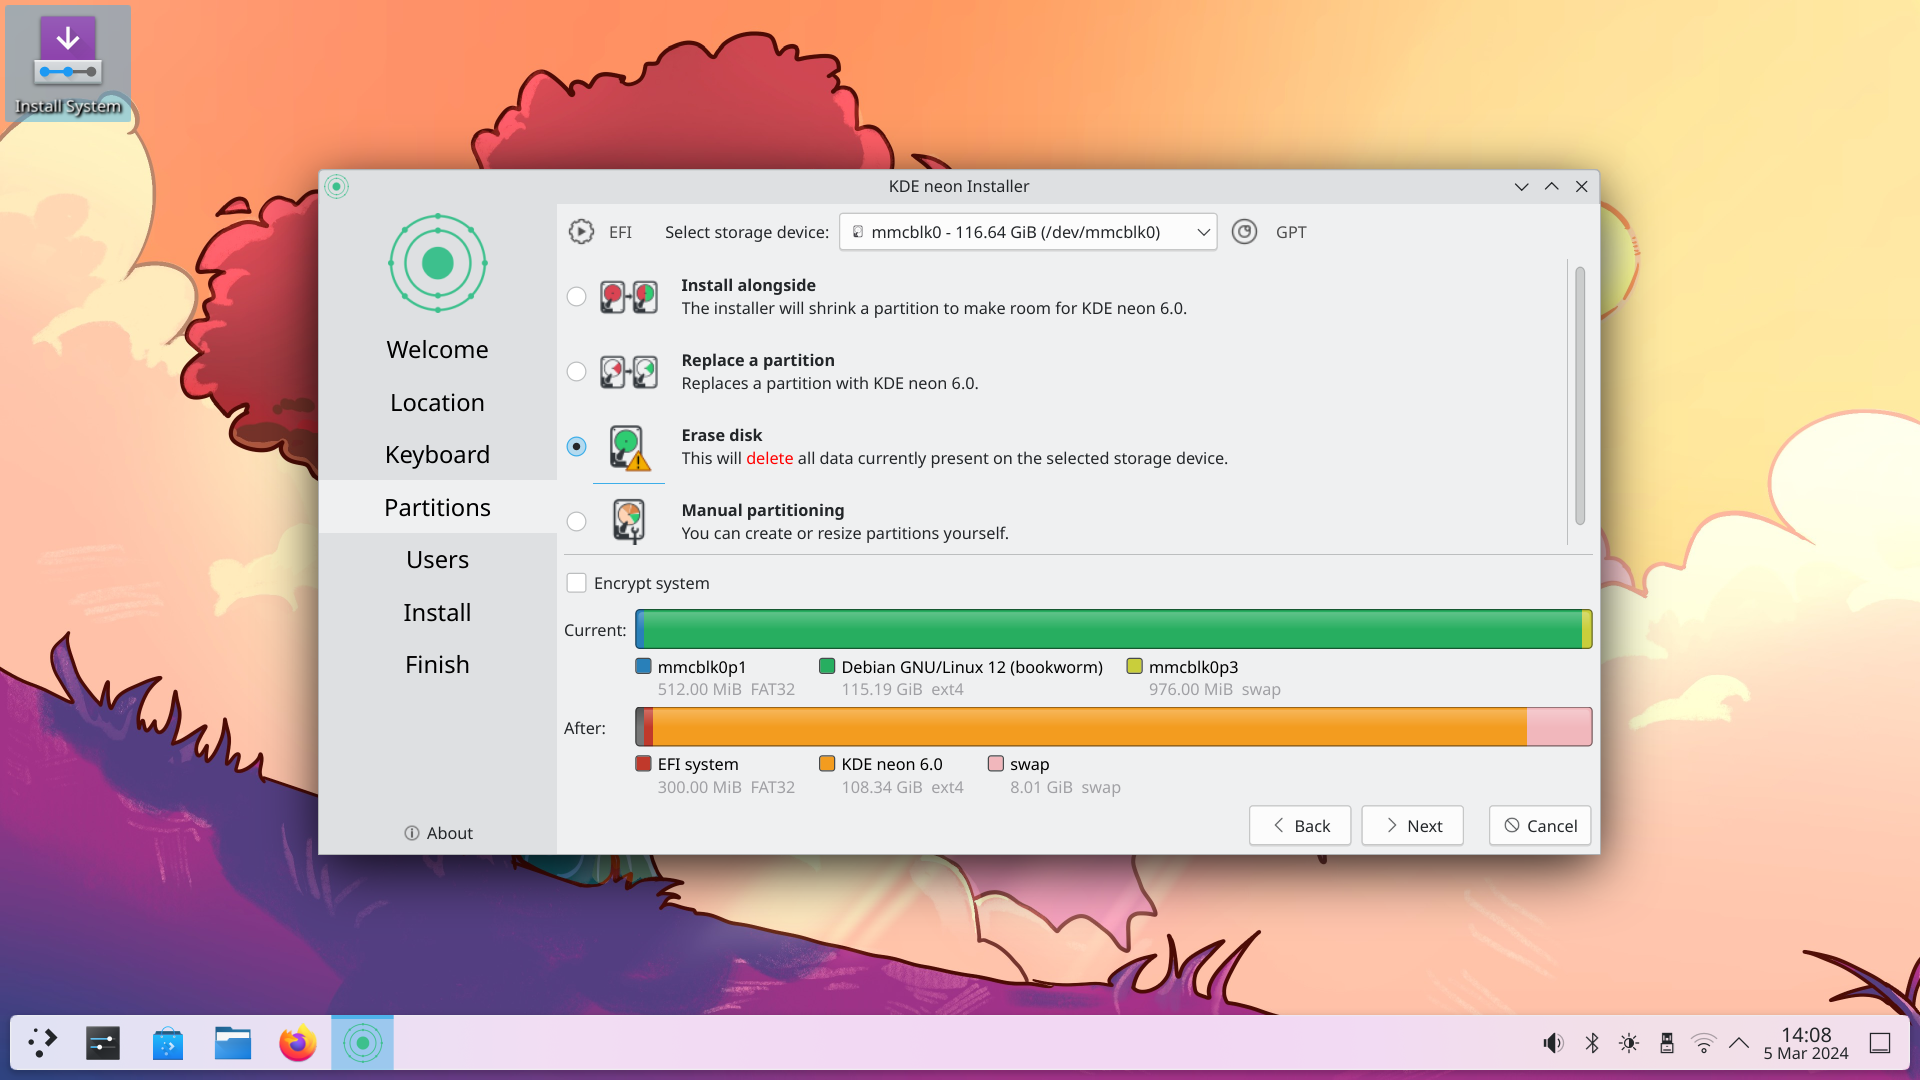The width and height of the screenshot is (1920, 1080).
Task: Open System Settings from the taskbar
Action: point(103,1043)
